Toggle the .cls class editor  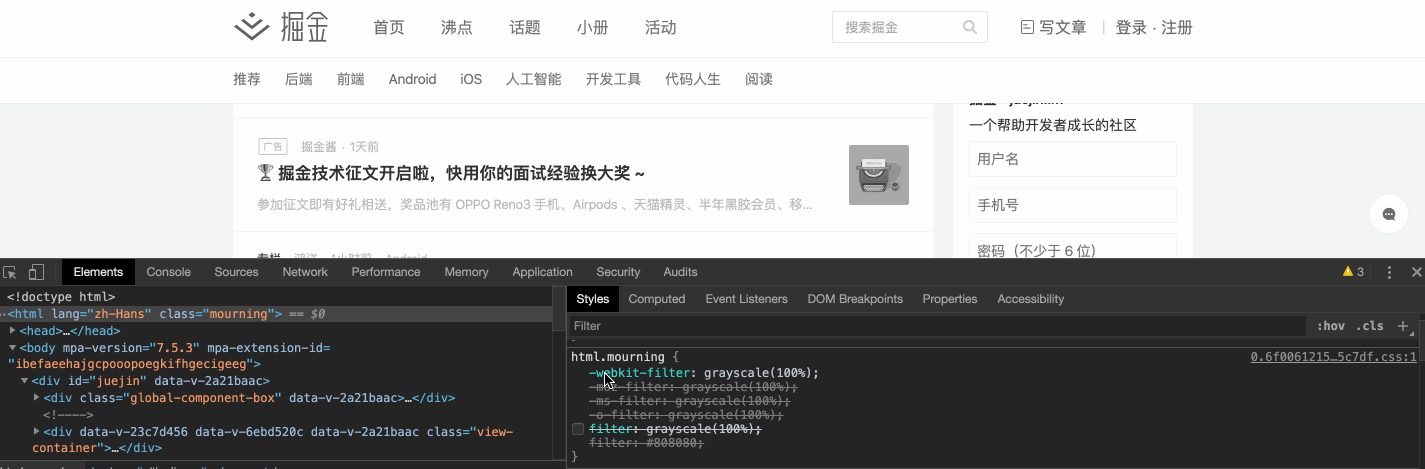1370,326
